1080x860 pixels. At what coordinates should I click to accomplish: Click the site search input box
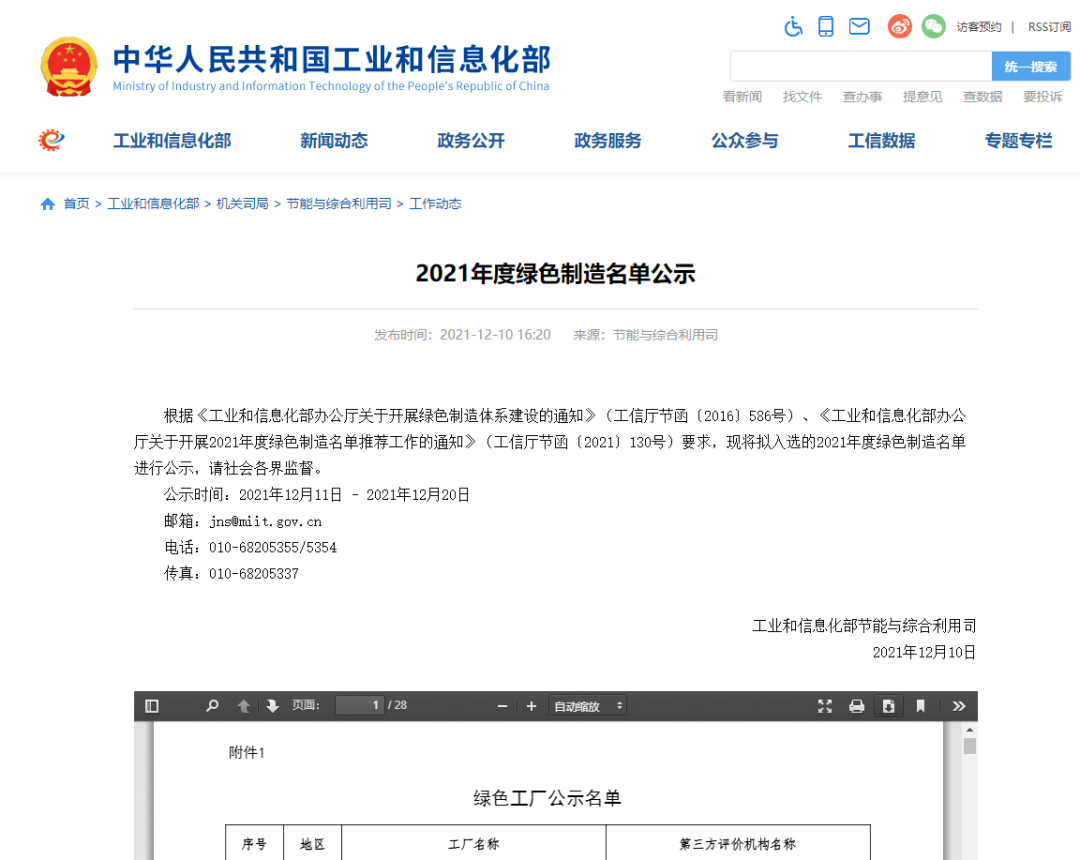tap(861, 67)
